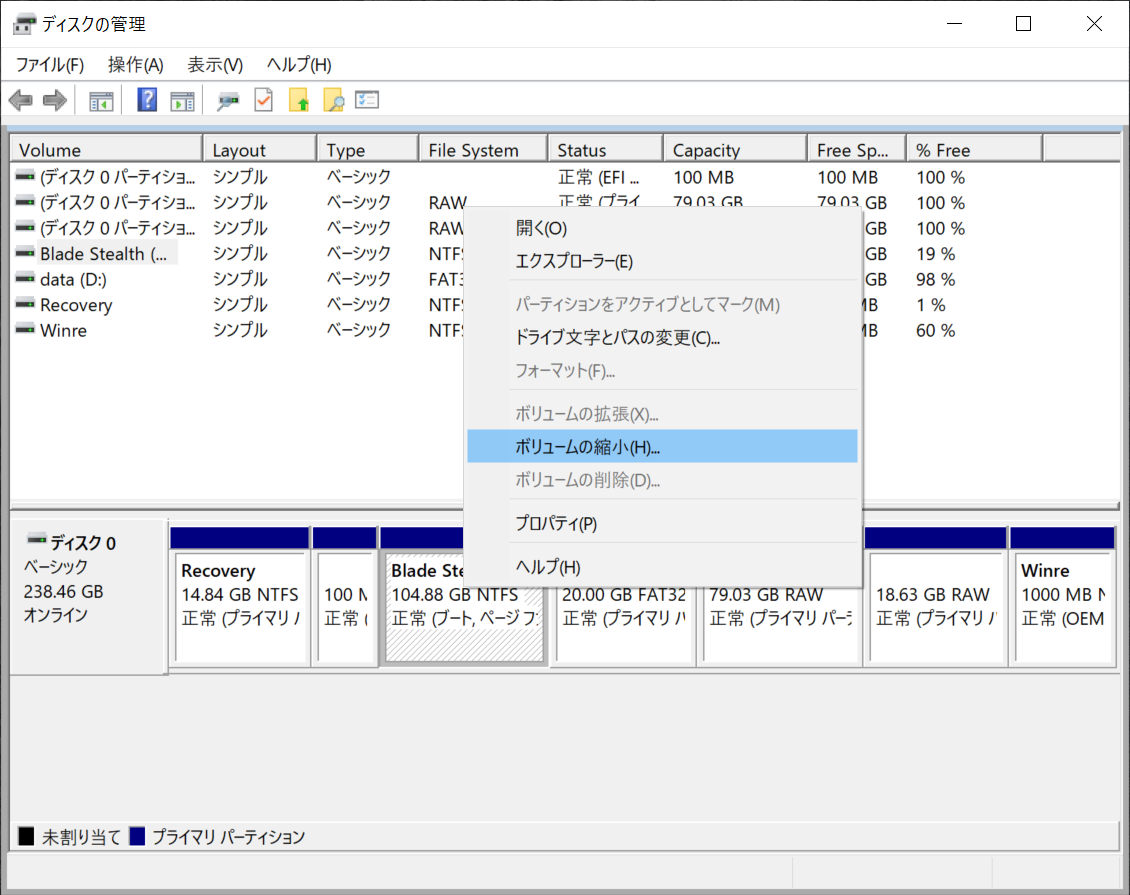
Task: Click the black 未割り当て legend swatch
Action: (26, 836)
